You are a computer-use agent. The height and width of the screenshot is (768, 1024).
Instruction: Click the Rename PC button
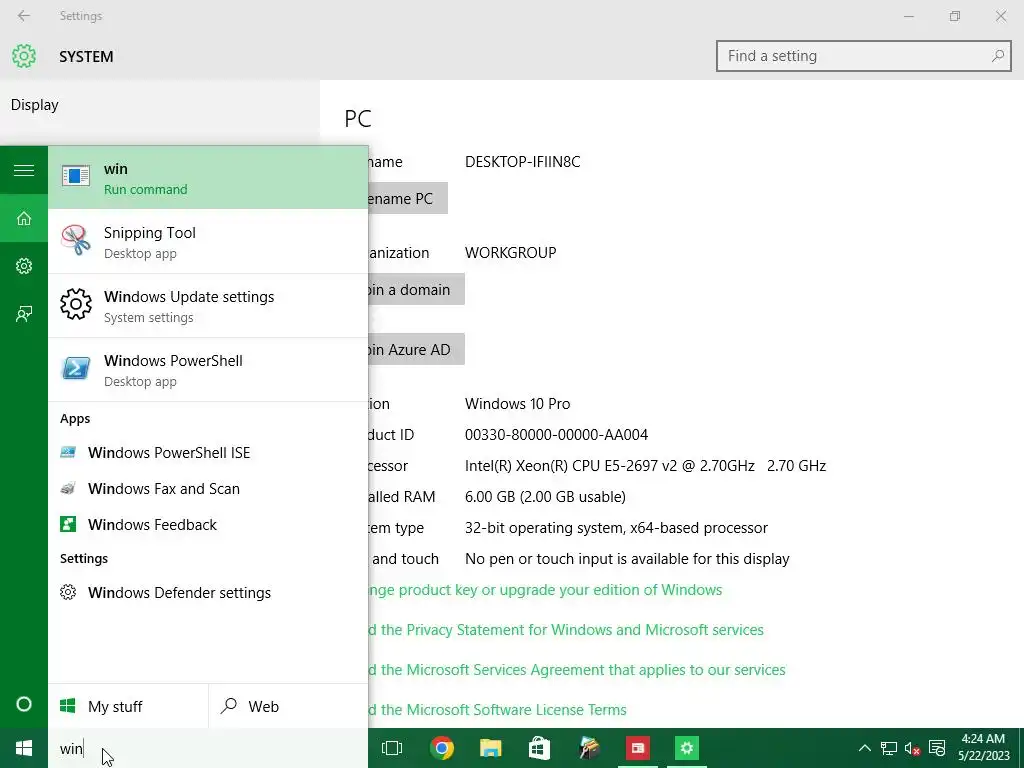click(408, 198)
